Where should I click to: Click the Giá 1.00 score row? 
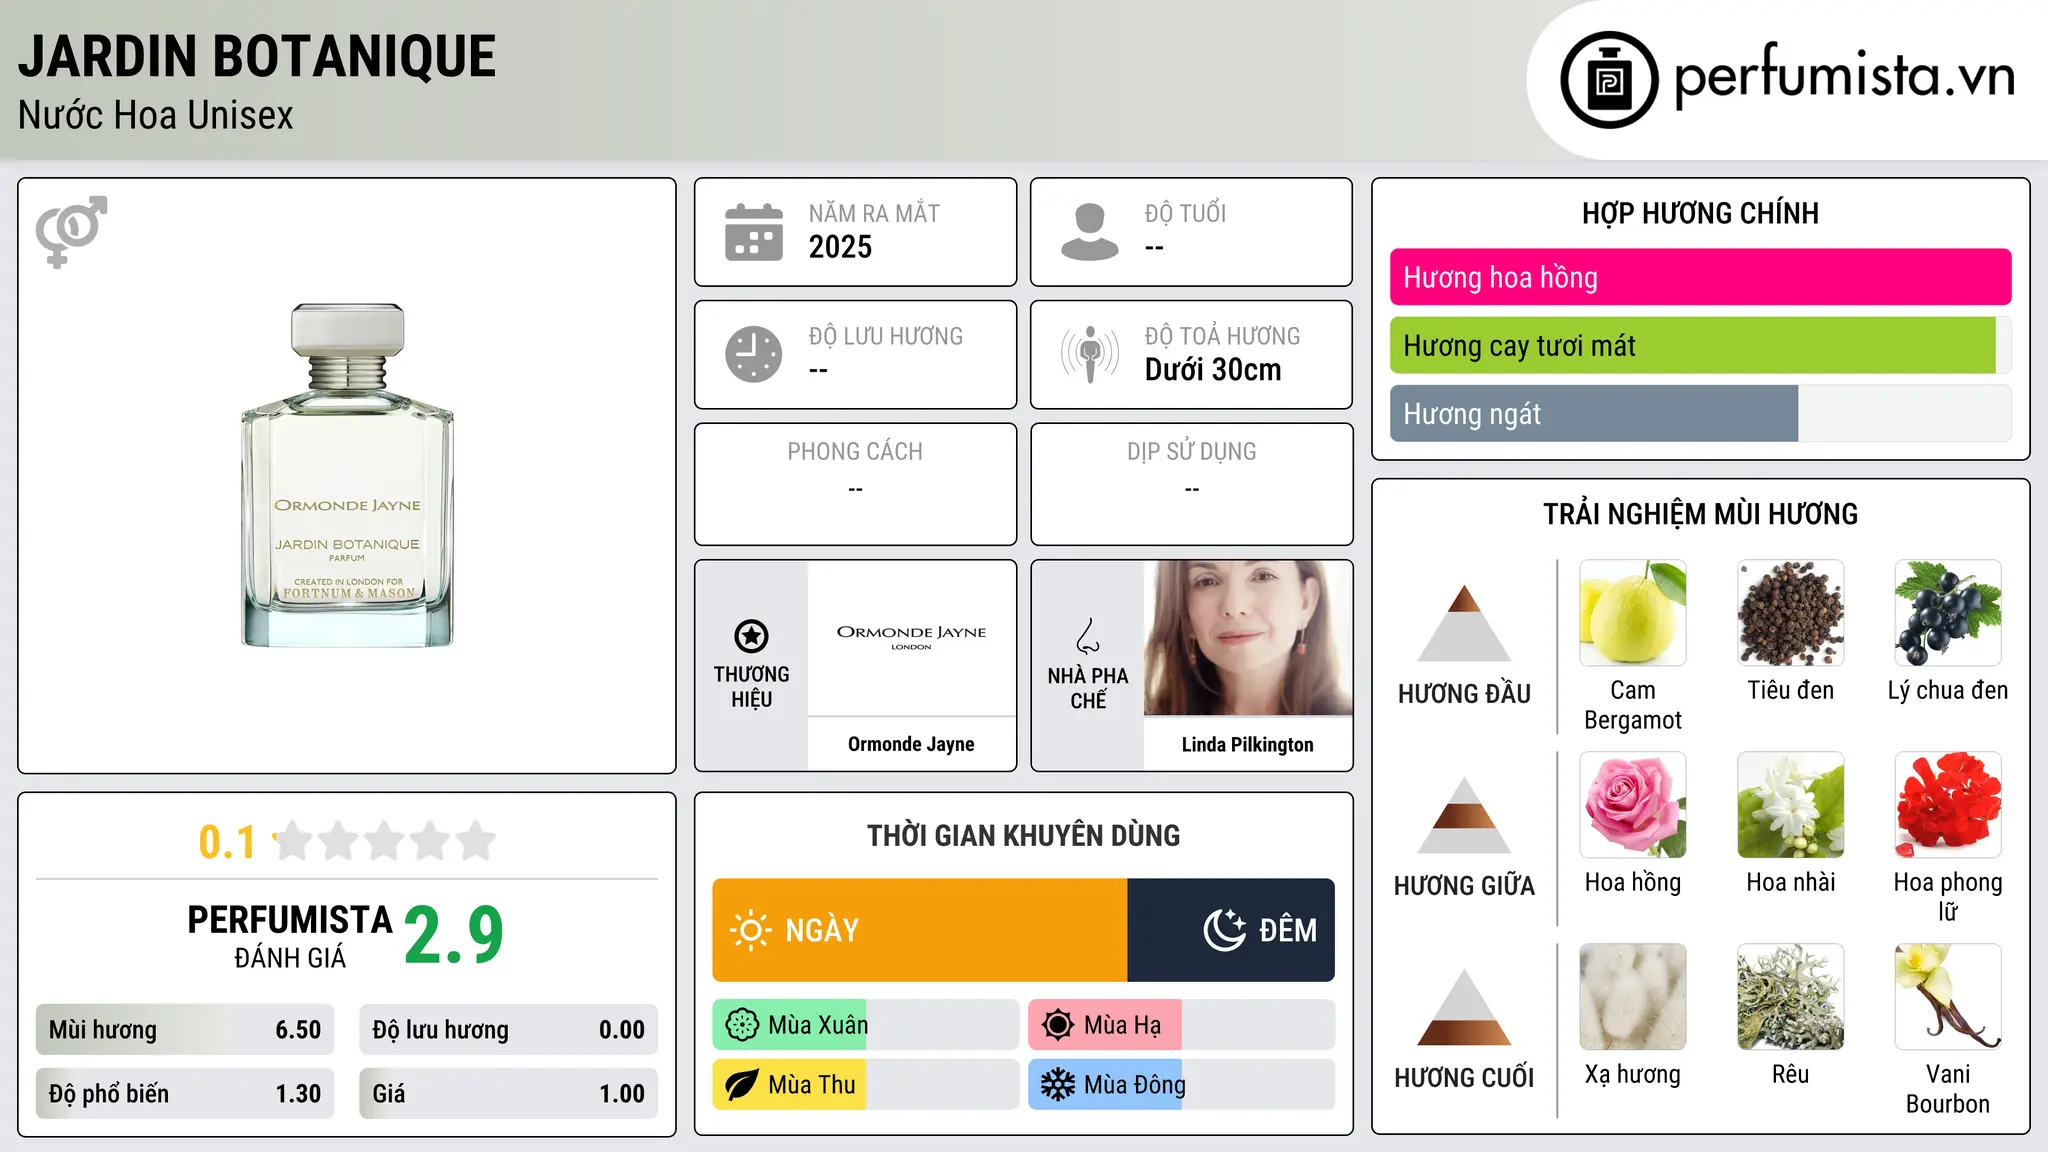click(x=508, y=1094)
